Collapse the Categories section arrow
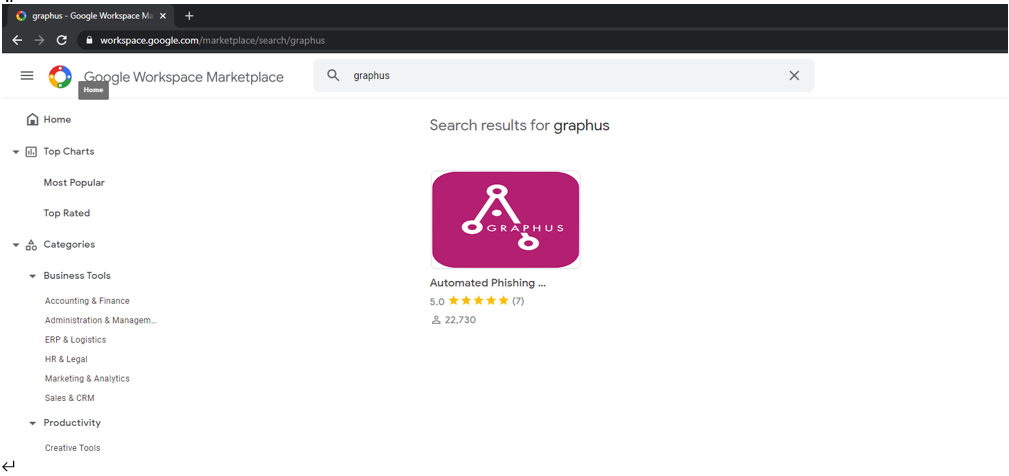 [16, 245]
